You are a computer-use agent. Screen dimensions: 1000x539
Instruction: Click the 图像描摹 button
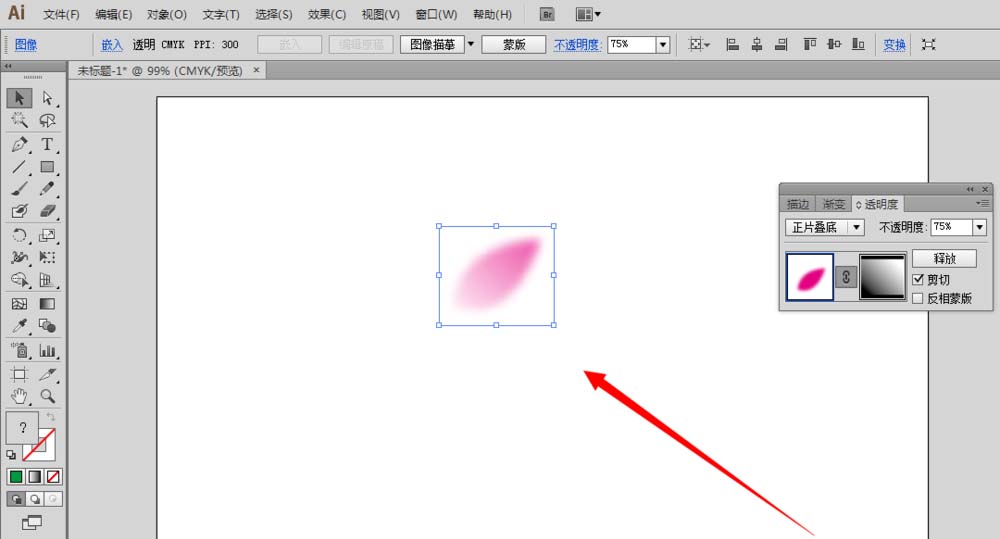[432, 45]
